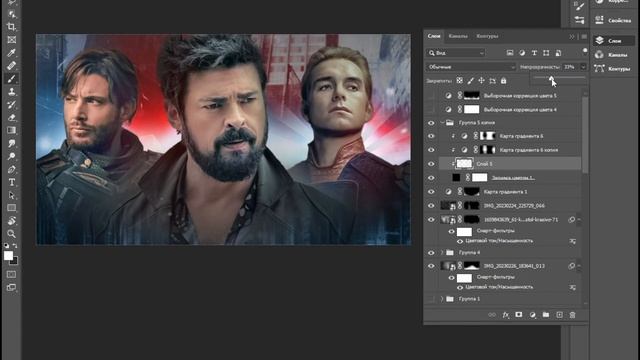Hide Карта градиента 6 layer
This screenshot has width=640, height=360.
point(431,136)
